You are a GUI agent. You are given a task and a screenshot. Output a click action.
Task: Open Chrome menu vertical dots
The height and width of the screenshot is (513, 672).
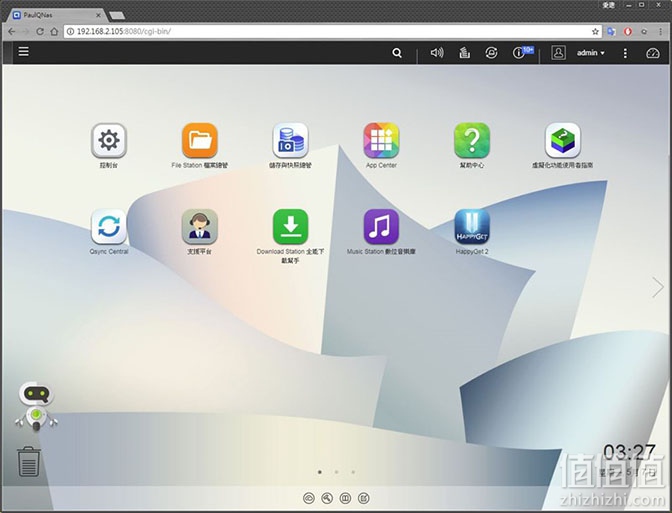(x=660, y=32)
